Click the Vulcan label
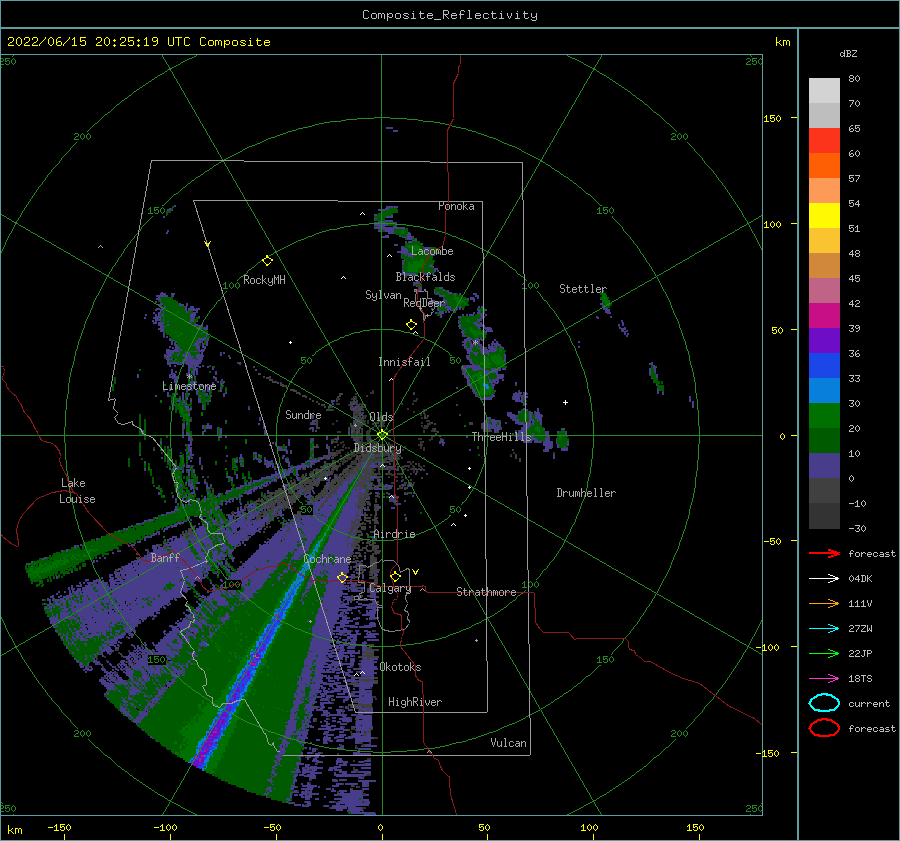 coord(509,743)
